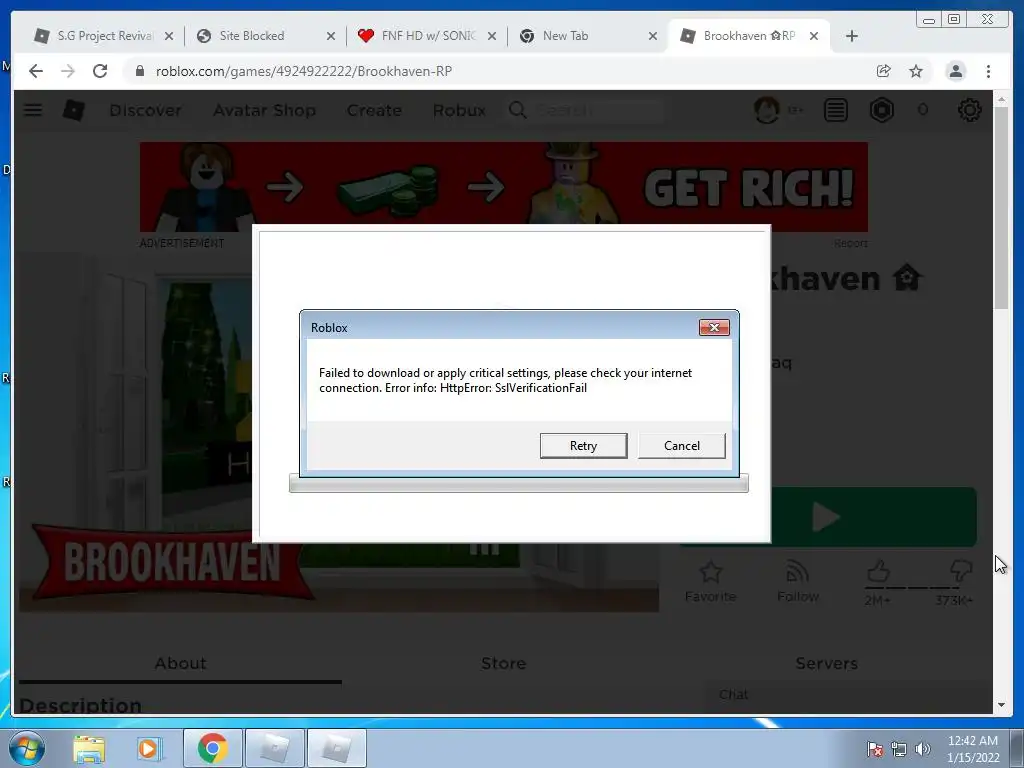Open the Robux hexagon icon

(x=882, y=110)
